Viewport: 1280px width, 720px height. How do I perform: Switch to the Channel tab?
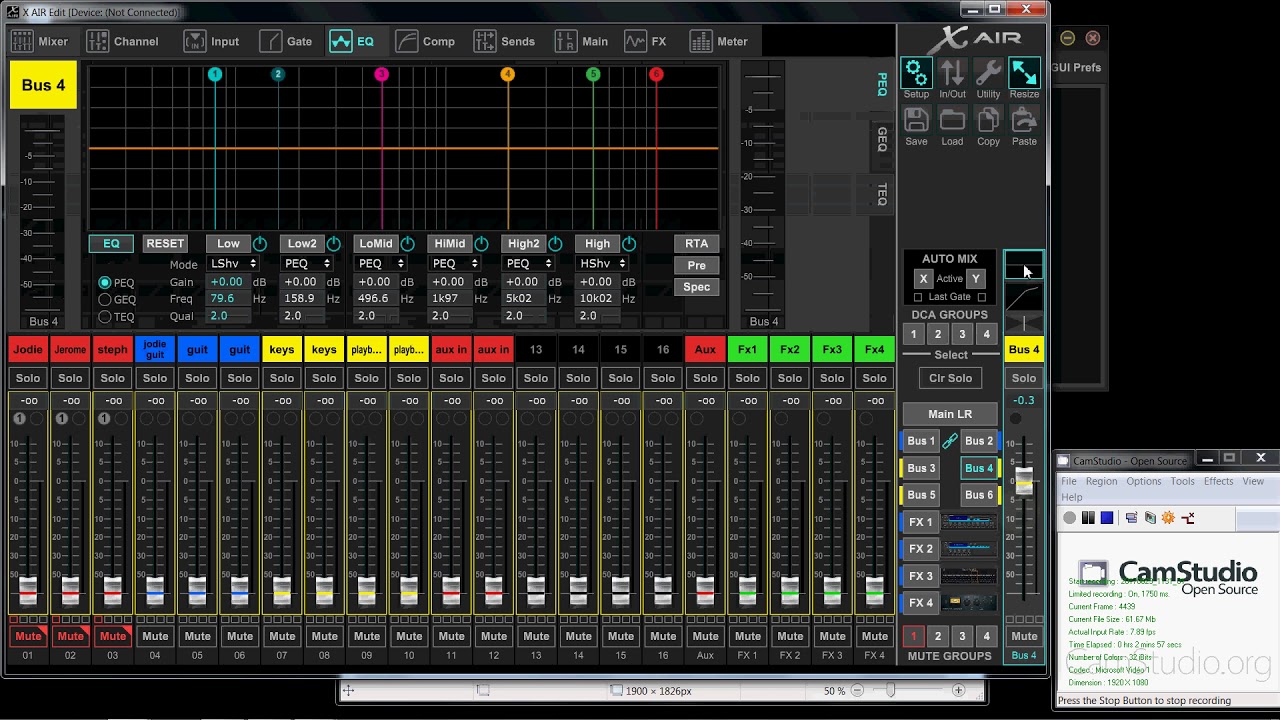pos(123,42)
